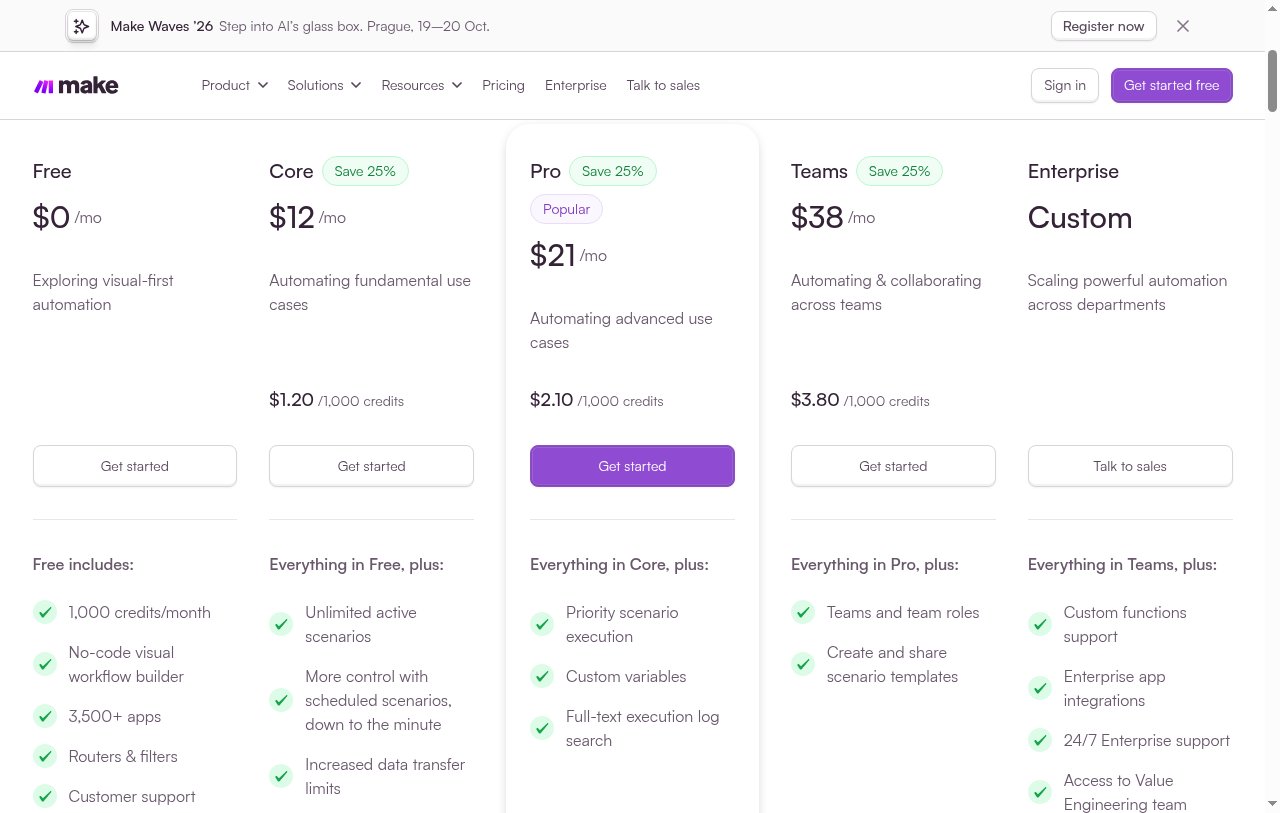Expand the Resources dropdown menu

pos(421,85)
